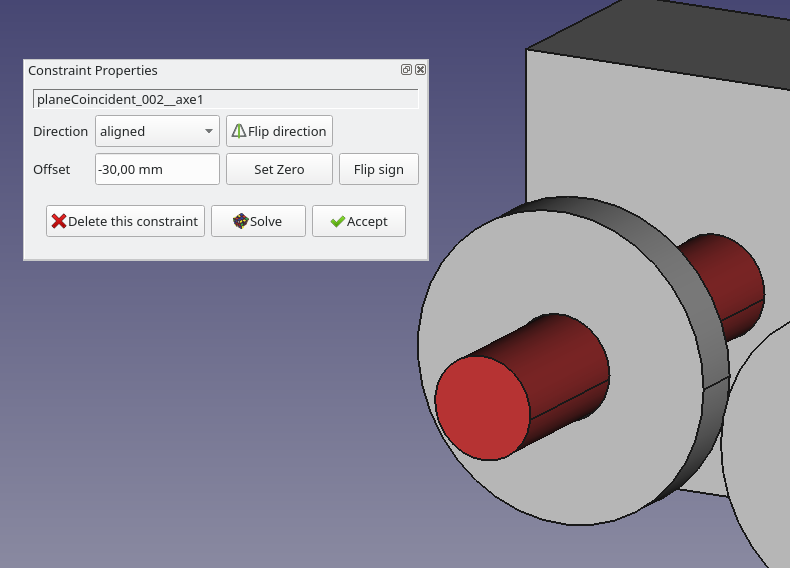The height and width of the screenshot is (568, 790).
Task: Select the red circular end face of the axle
Action: point(482,408)
